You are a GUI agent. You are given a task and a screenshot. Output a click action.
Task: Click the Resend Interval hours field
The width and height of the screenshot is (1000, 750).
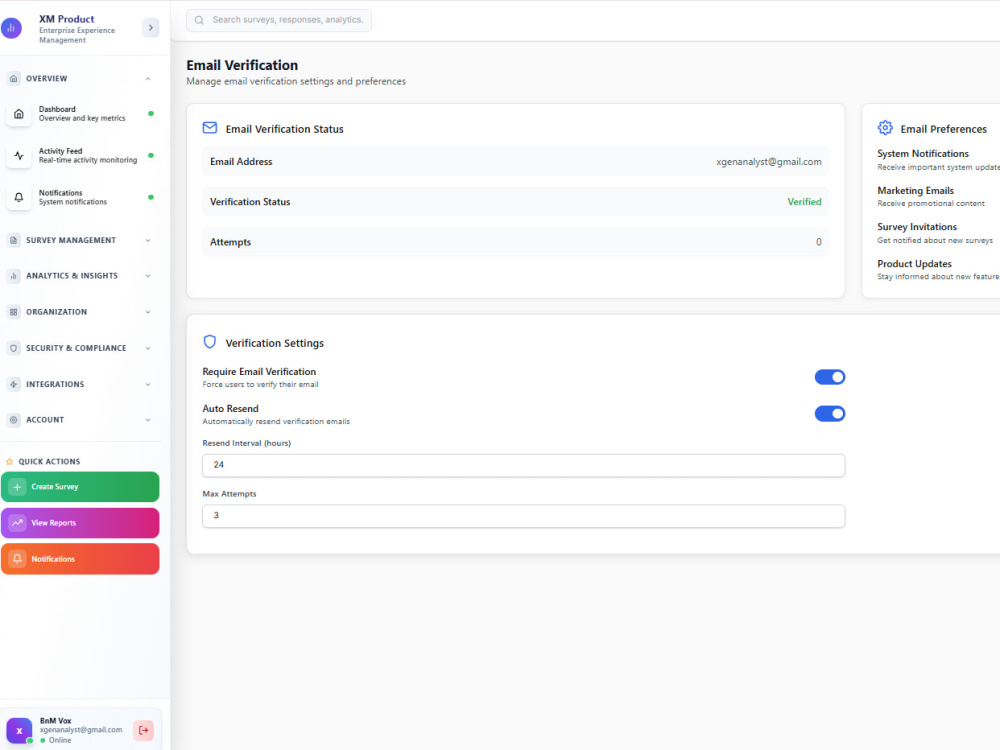[x=524, y=465]
